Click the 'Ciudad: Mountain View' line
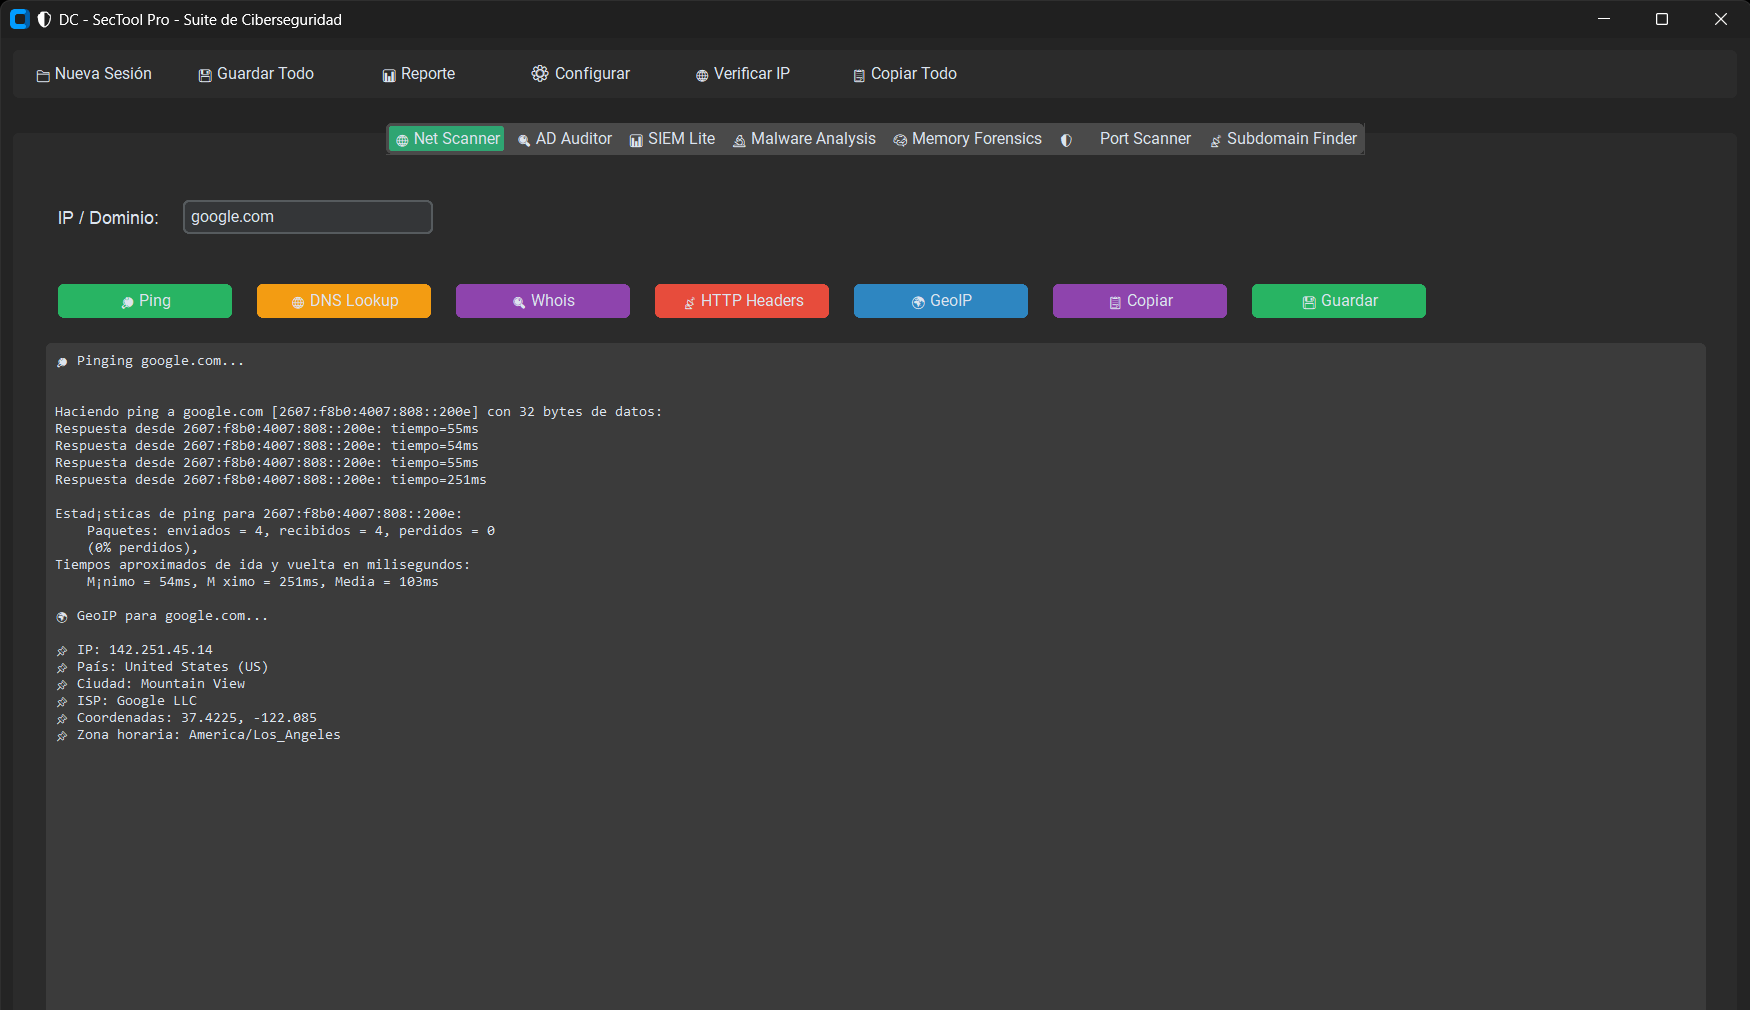 coord(150,684)
